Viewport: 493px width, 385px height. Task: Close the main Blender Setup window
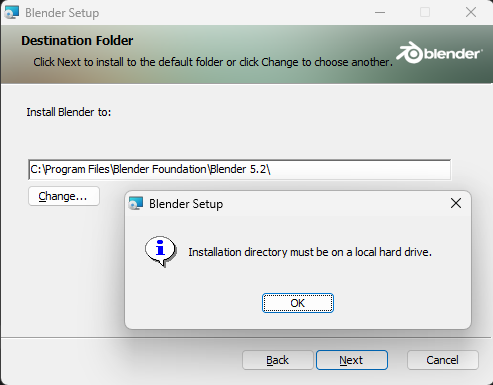click(x=471, y=13)
